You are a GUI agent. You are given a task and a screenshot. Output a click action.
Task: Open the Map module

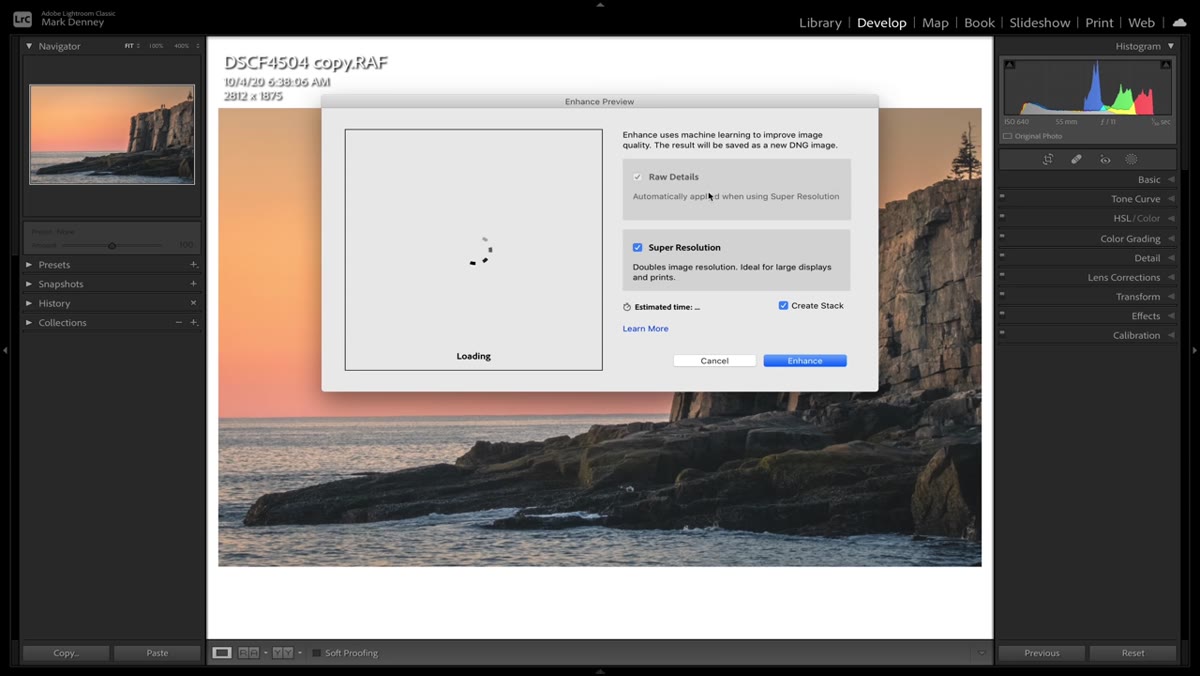pyautogui.click(x=935, y=22)
